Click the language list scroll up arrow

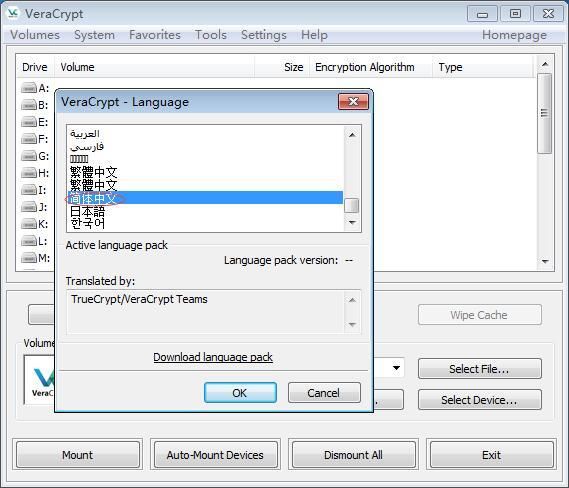[352, 135]
